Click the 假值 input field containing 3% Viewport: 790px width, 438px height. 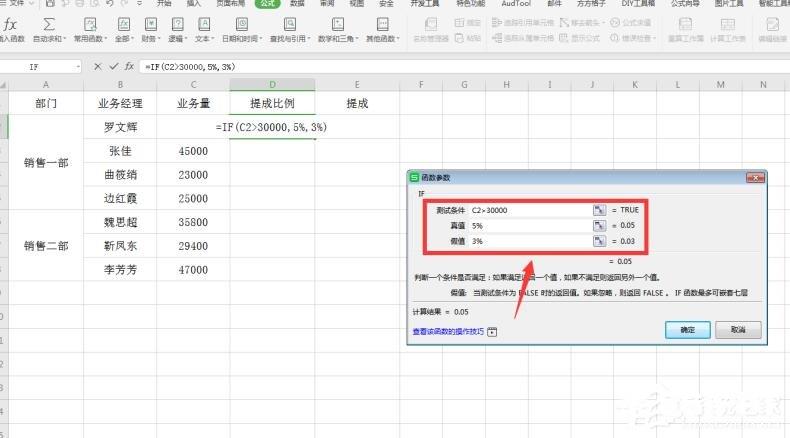[531, 241]
